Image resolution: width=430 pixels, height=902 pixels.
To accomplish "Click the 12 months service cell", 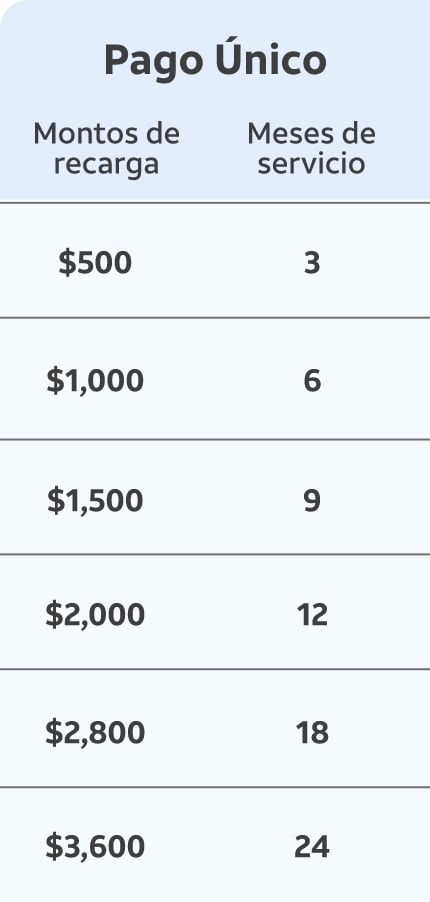I will [x=313, y=614].
